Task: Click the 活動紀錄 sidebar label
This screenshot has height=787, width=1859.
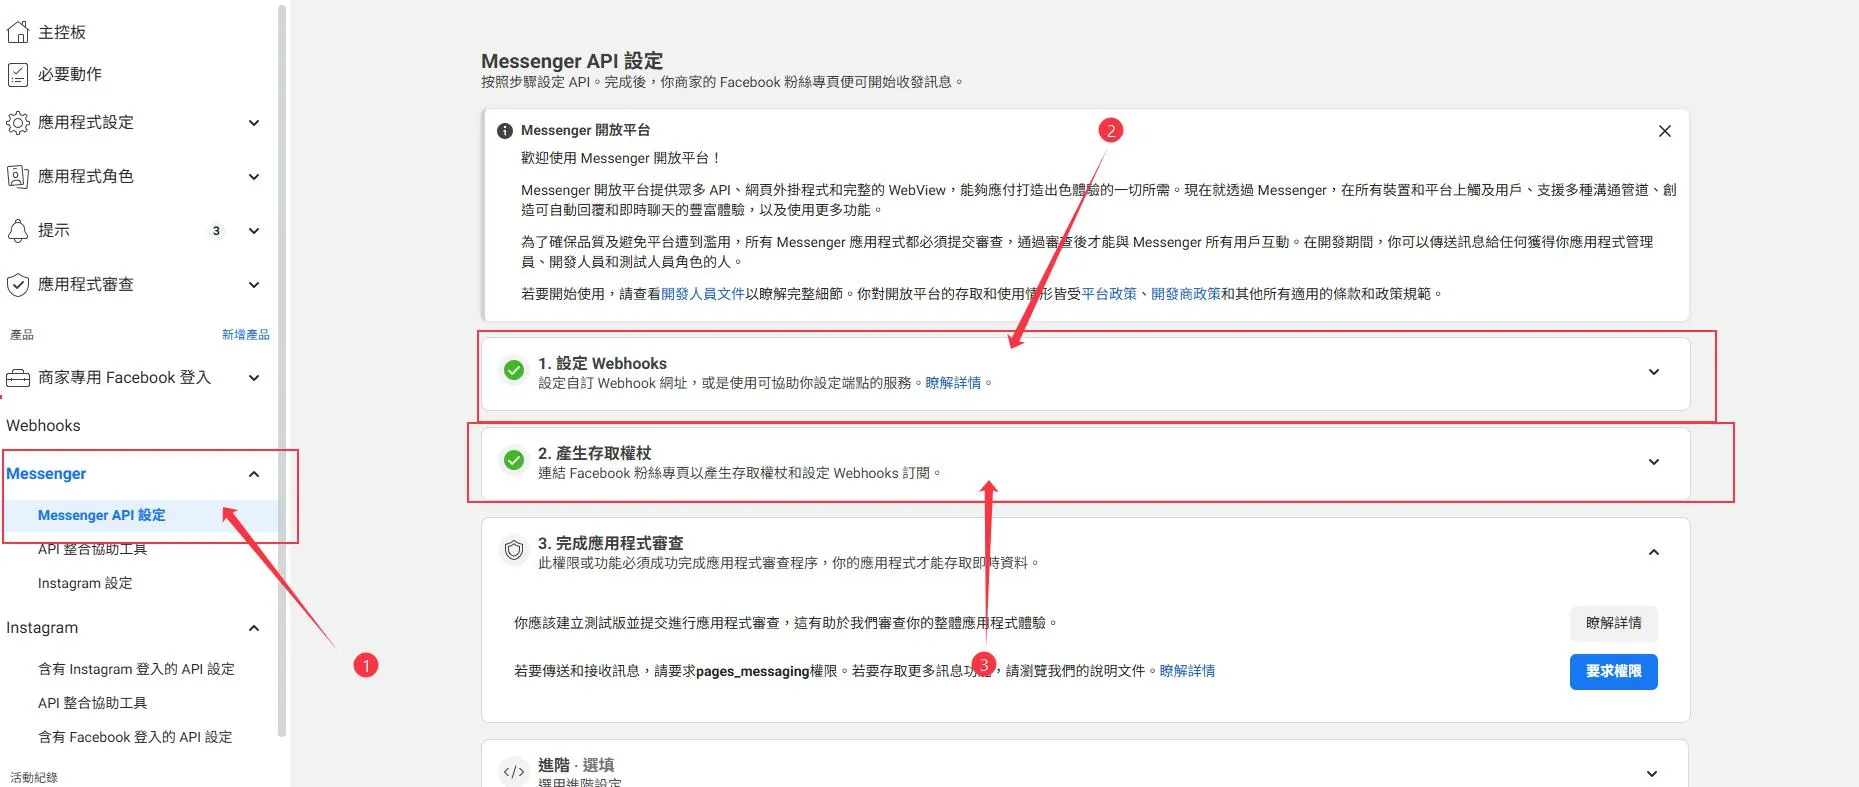Action: click(34, 777)
